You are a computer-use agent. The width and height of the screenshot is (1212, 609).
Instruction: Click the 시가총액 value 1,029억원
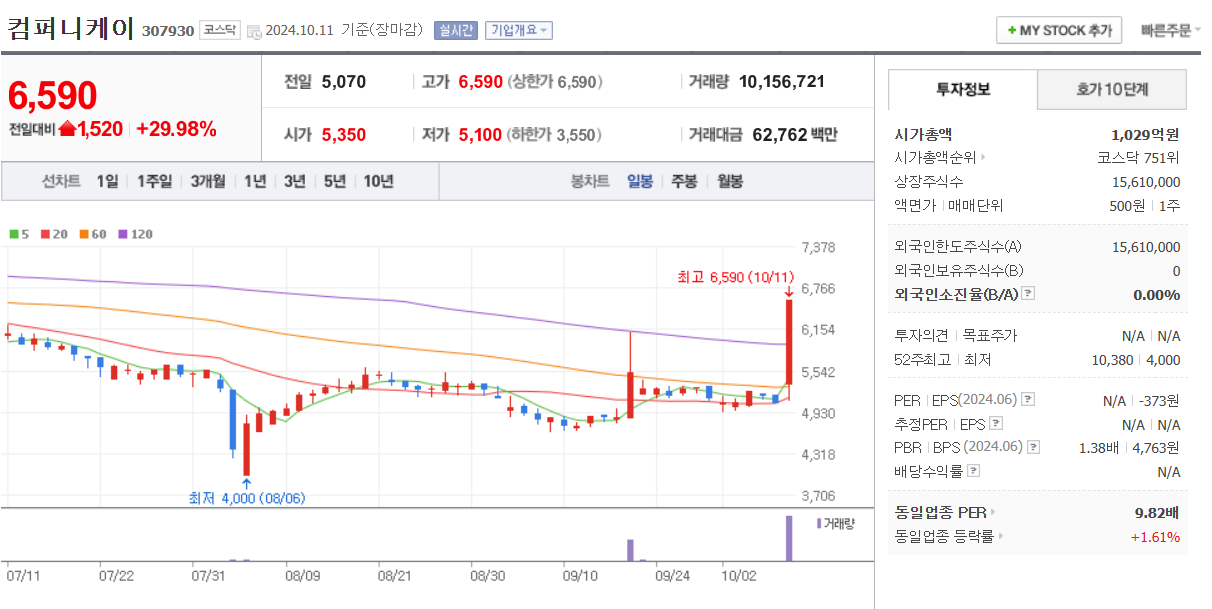click(1145, 133)
